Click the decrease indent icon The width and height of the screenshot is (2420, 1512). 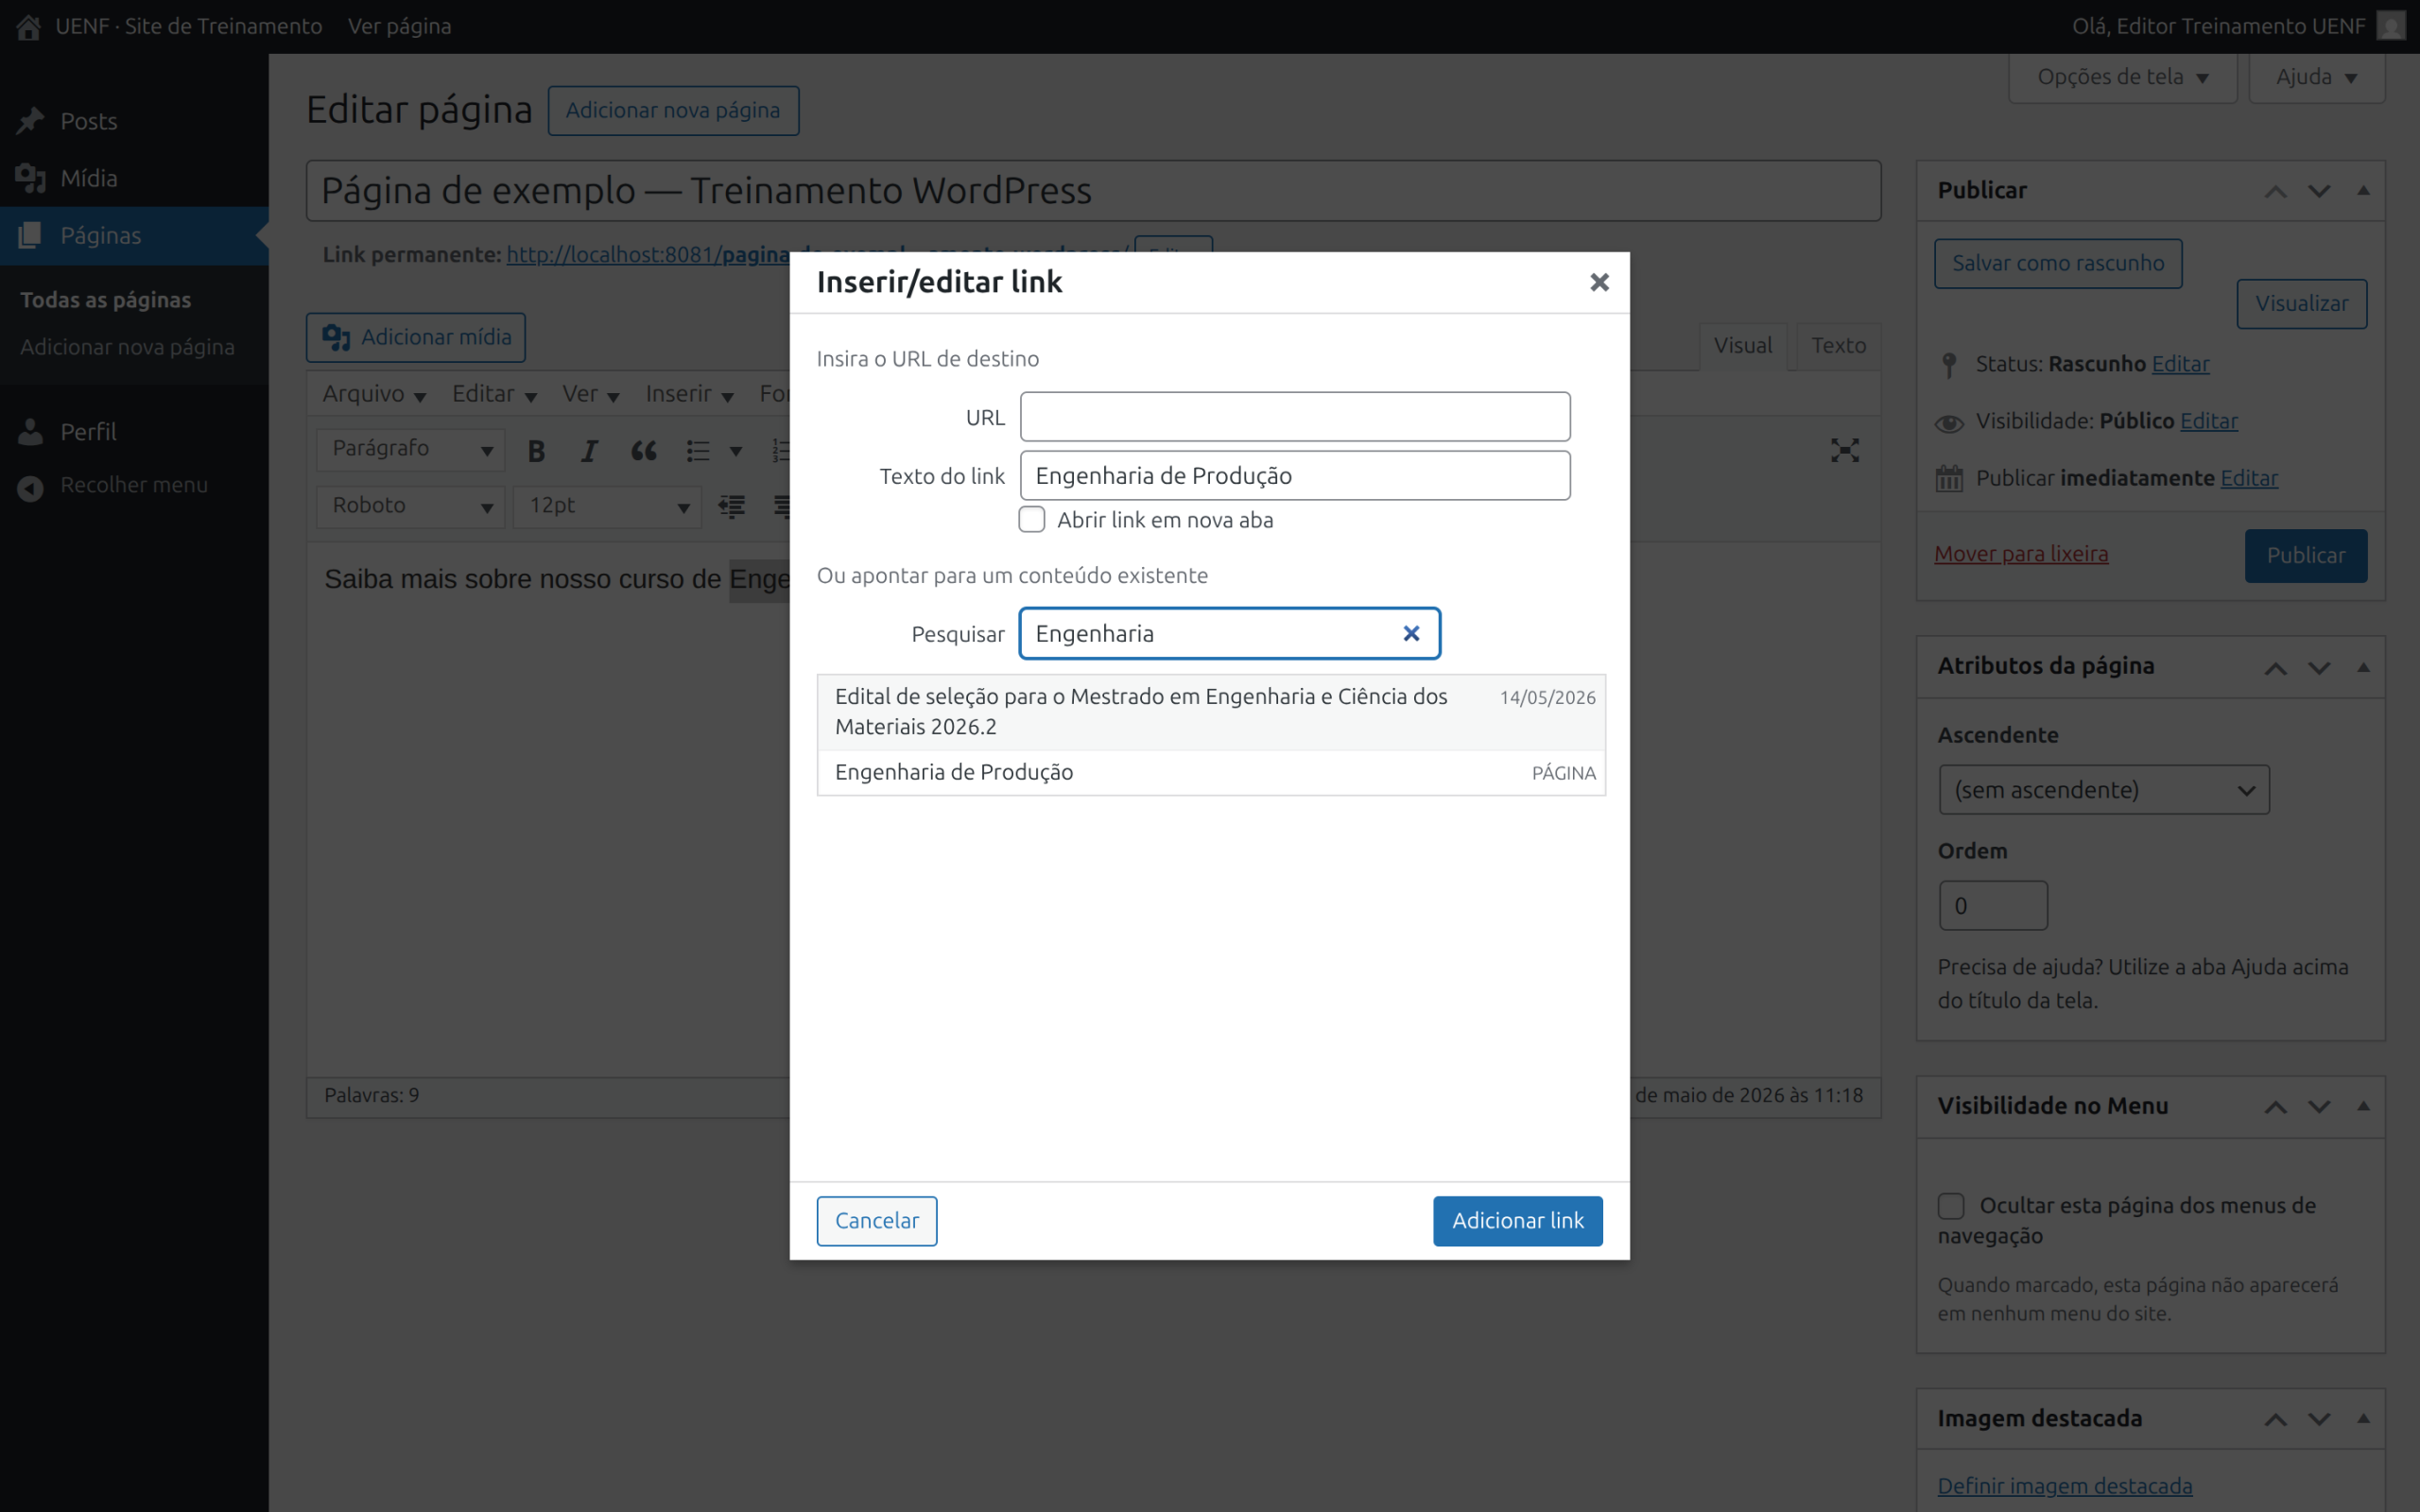731,507
